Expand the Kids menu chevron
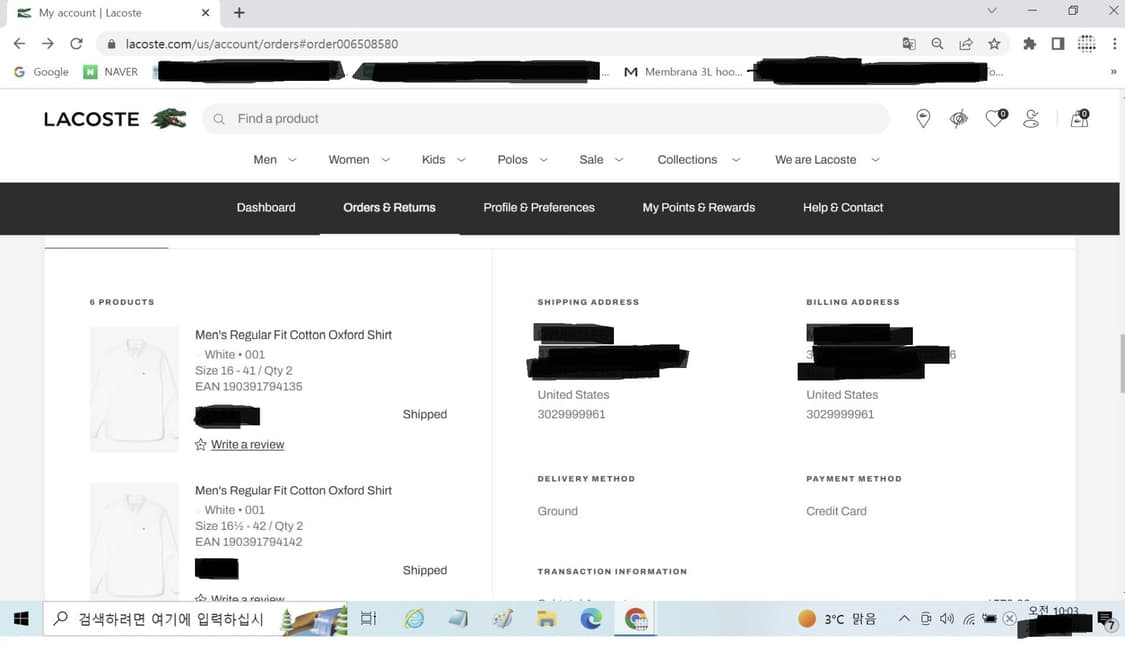Screen dimensions: 1125x664 [x=461, y=160]
